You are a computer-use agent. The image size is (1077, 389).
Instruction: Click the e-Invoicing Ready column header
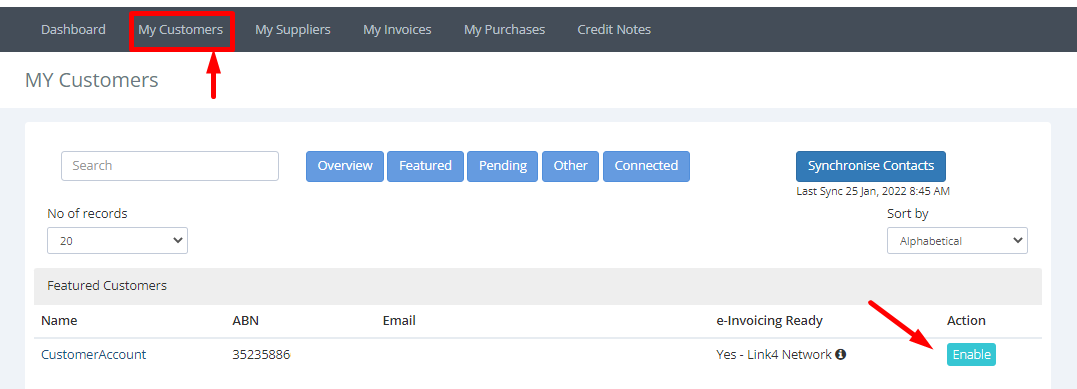coord(769,320)
